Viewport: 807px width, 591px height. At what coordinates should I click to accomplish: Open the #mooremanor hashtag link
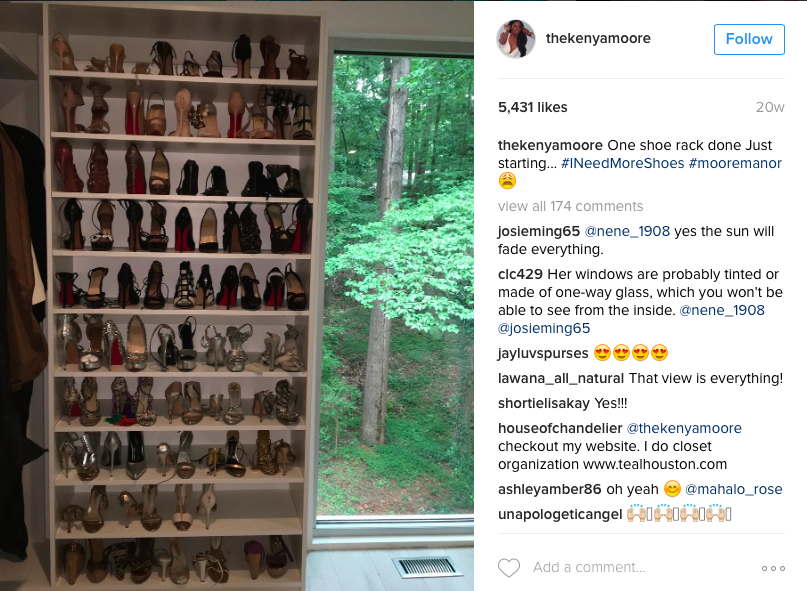(x=735, y=163)
